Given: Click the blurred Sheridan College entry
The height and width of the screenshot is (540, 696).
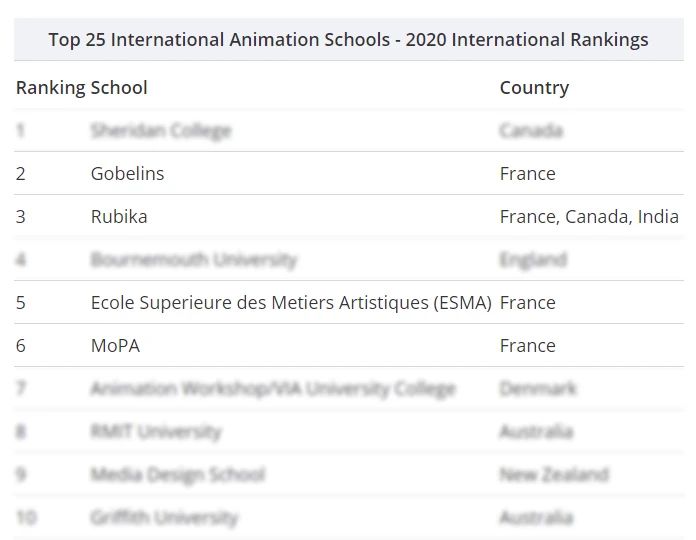Looking at the screenshot, I should pyautogui.click(x=161, y=131).
